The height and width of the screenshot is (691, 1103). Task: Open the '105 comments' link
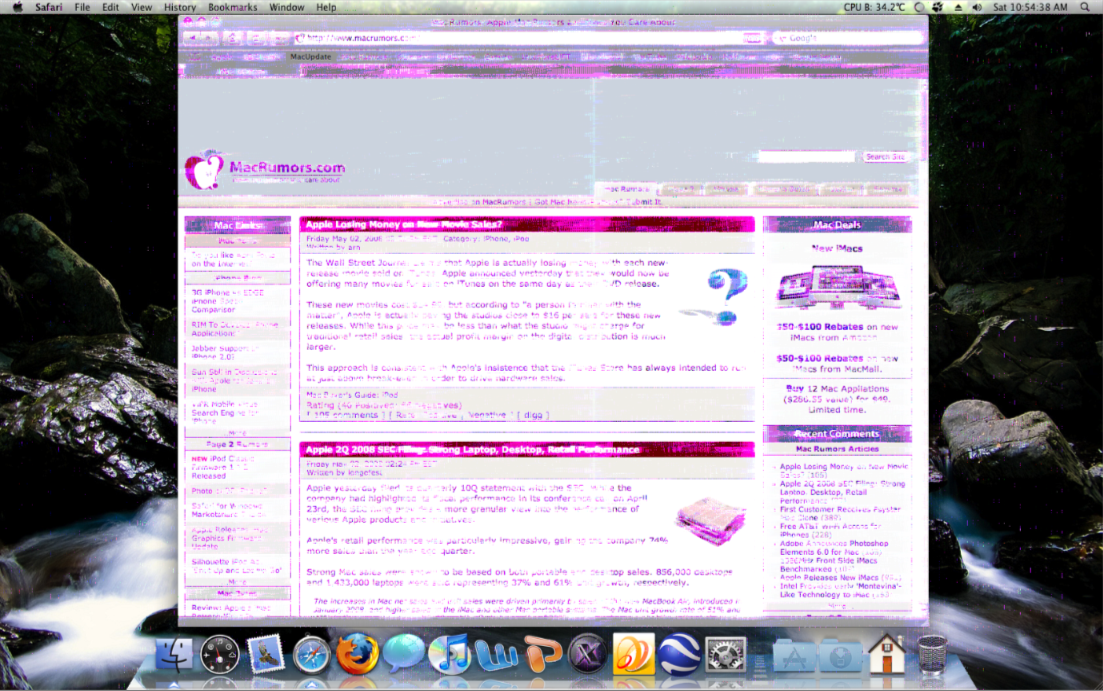click(345, 415)
